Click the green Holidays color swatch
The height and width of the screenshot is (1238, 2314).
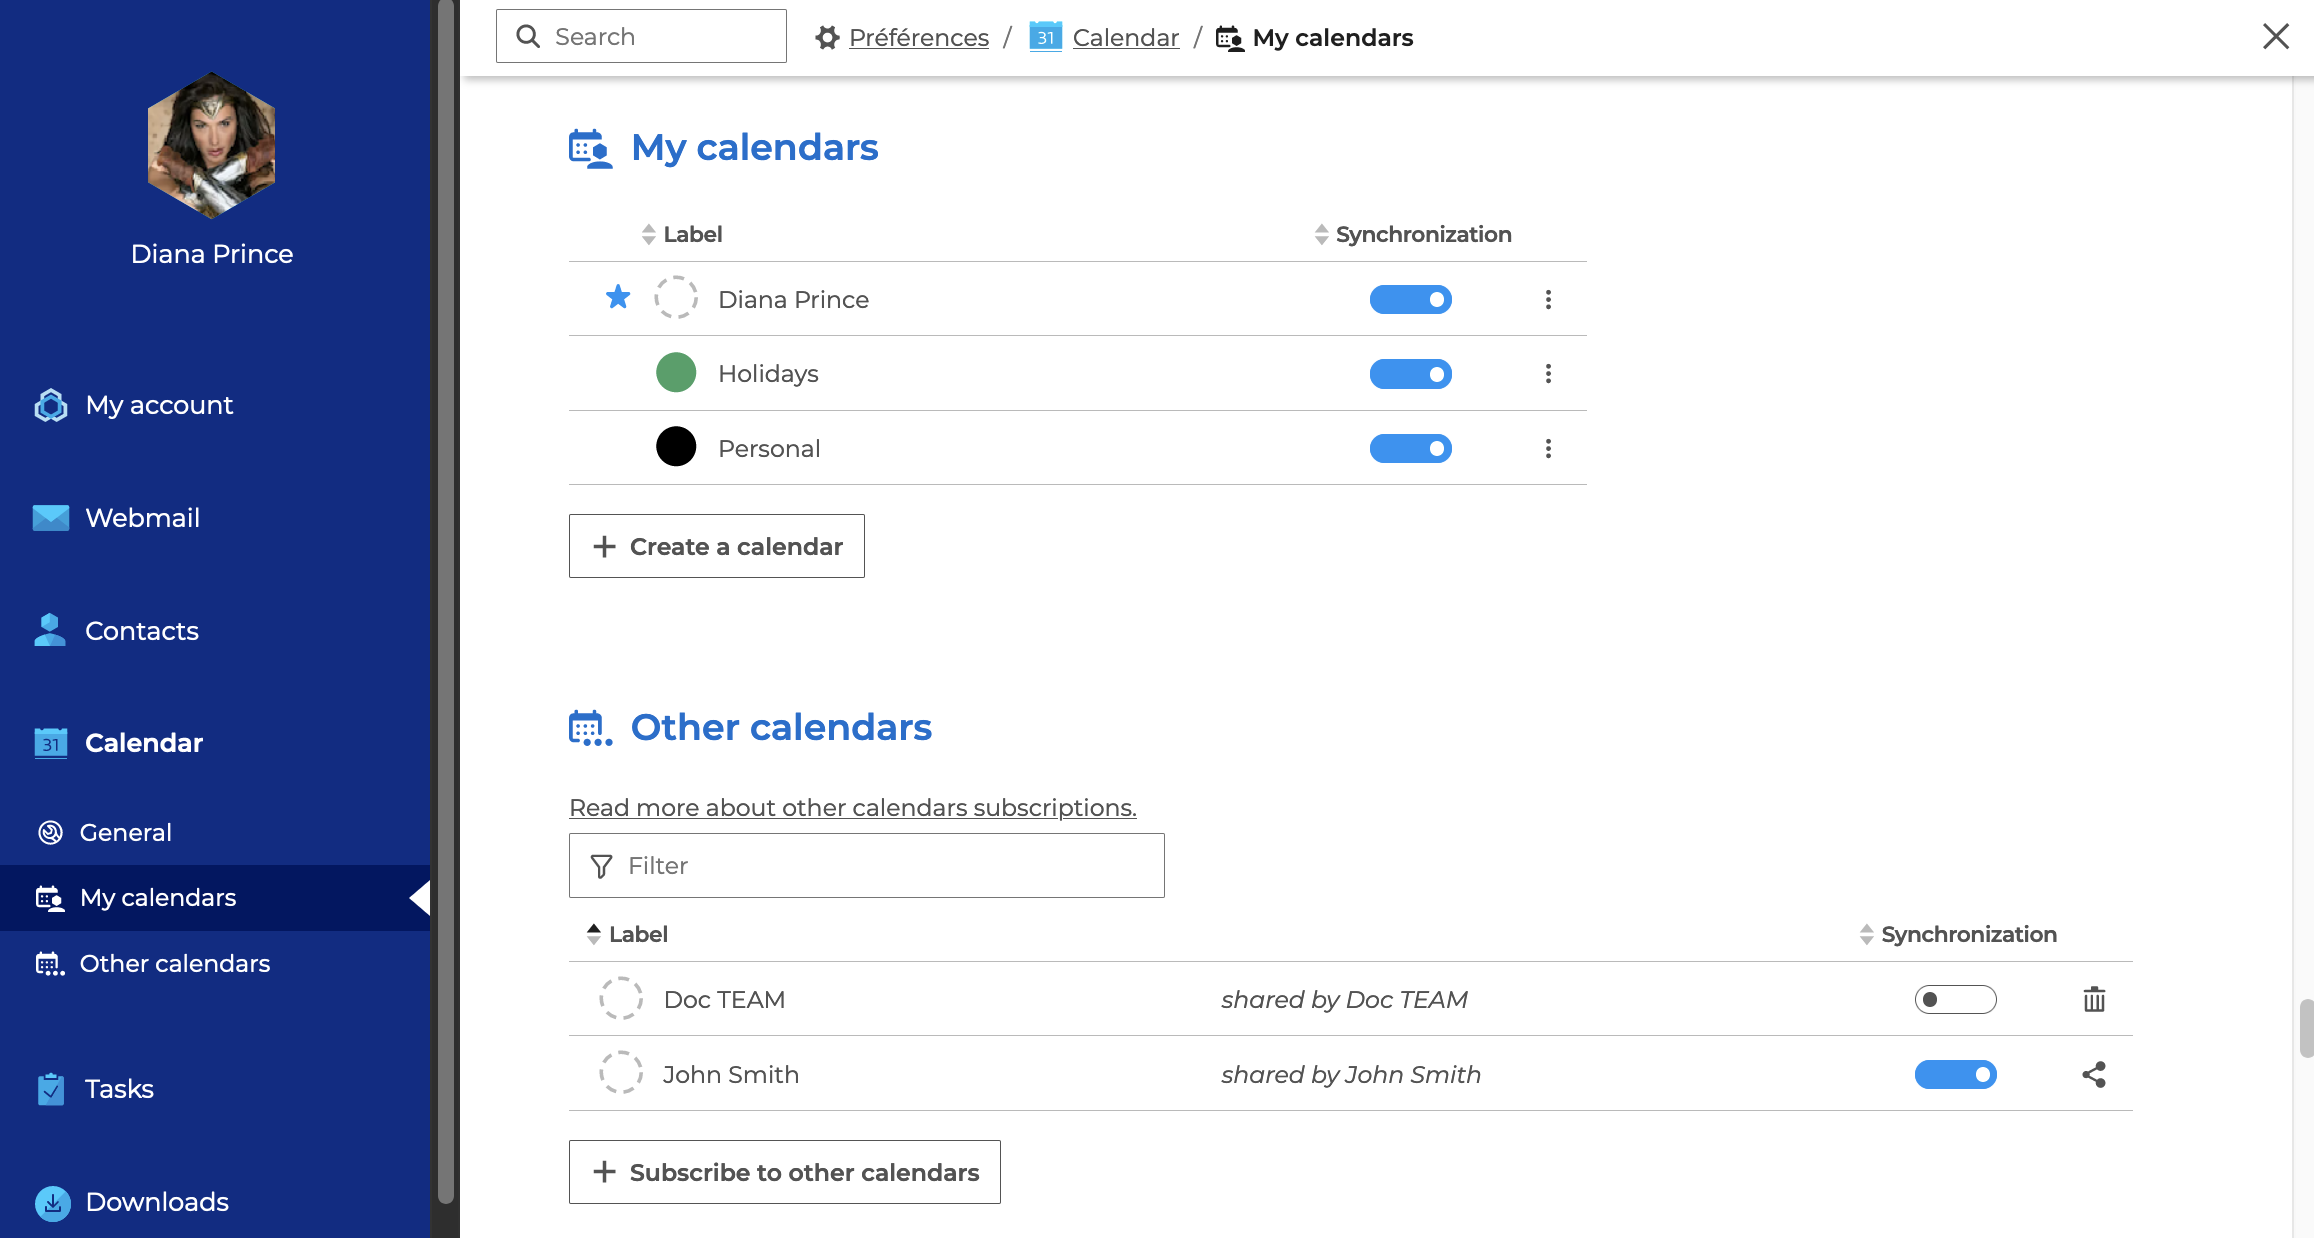[x=676, y=373]
